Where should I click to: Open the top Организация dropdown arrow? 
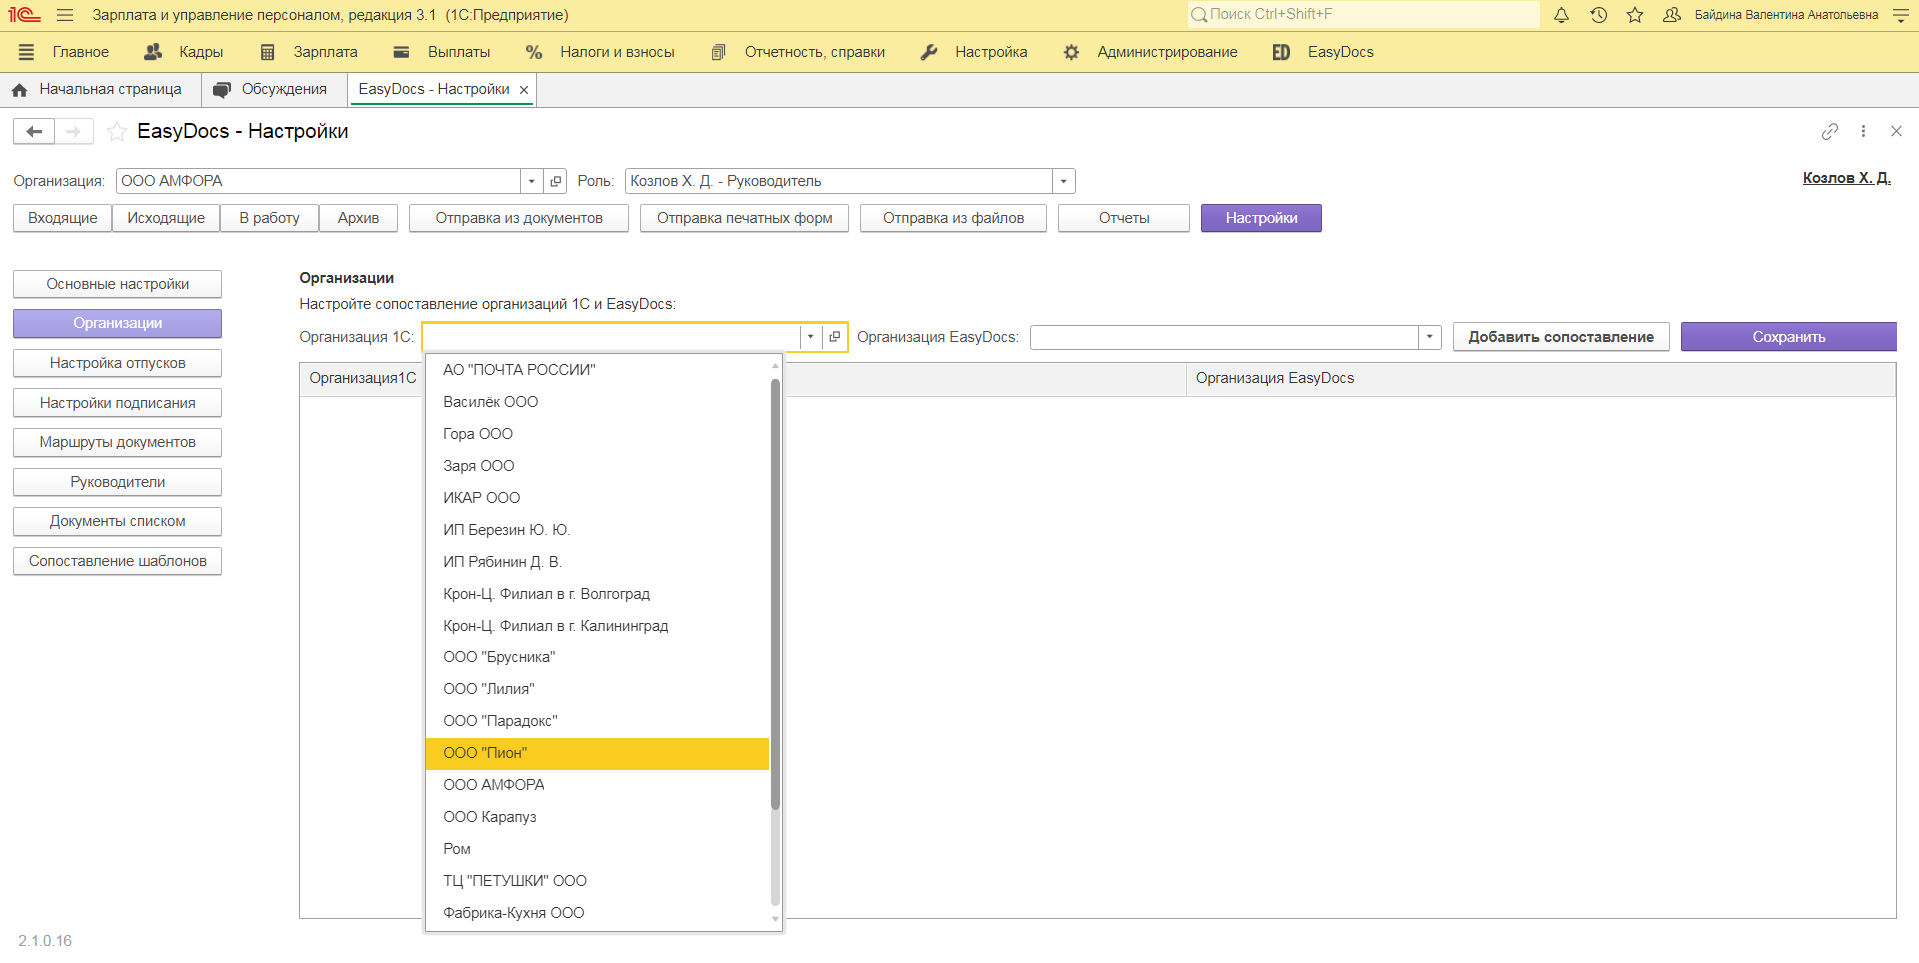(x=531, y=181)
